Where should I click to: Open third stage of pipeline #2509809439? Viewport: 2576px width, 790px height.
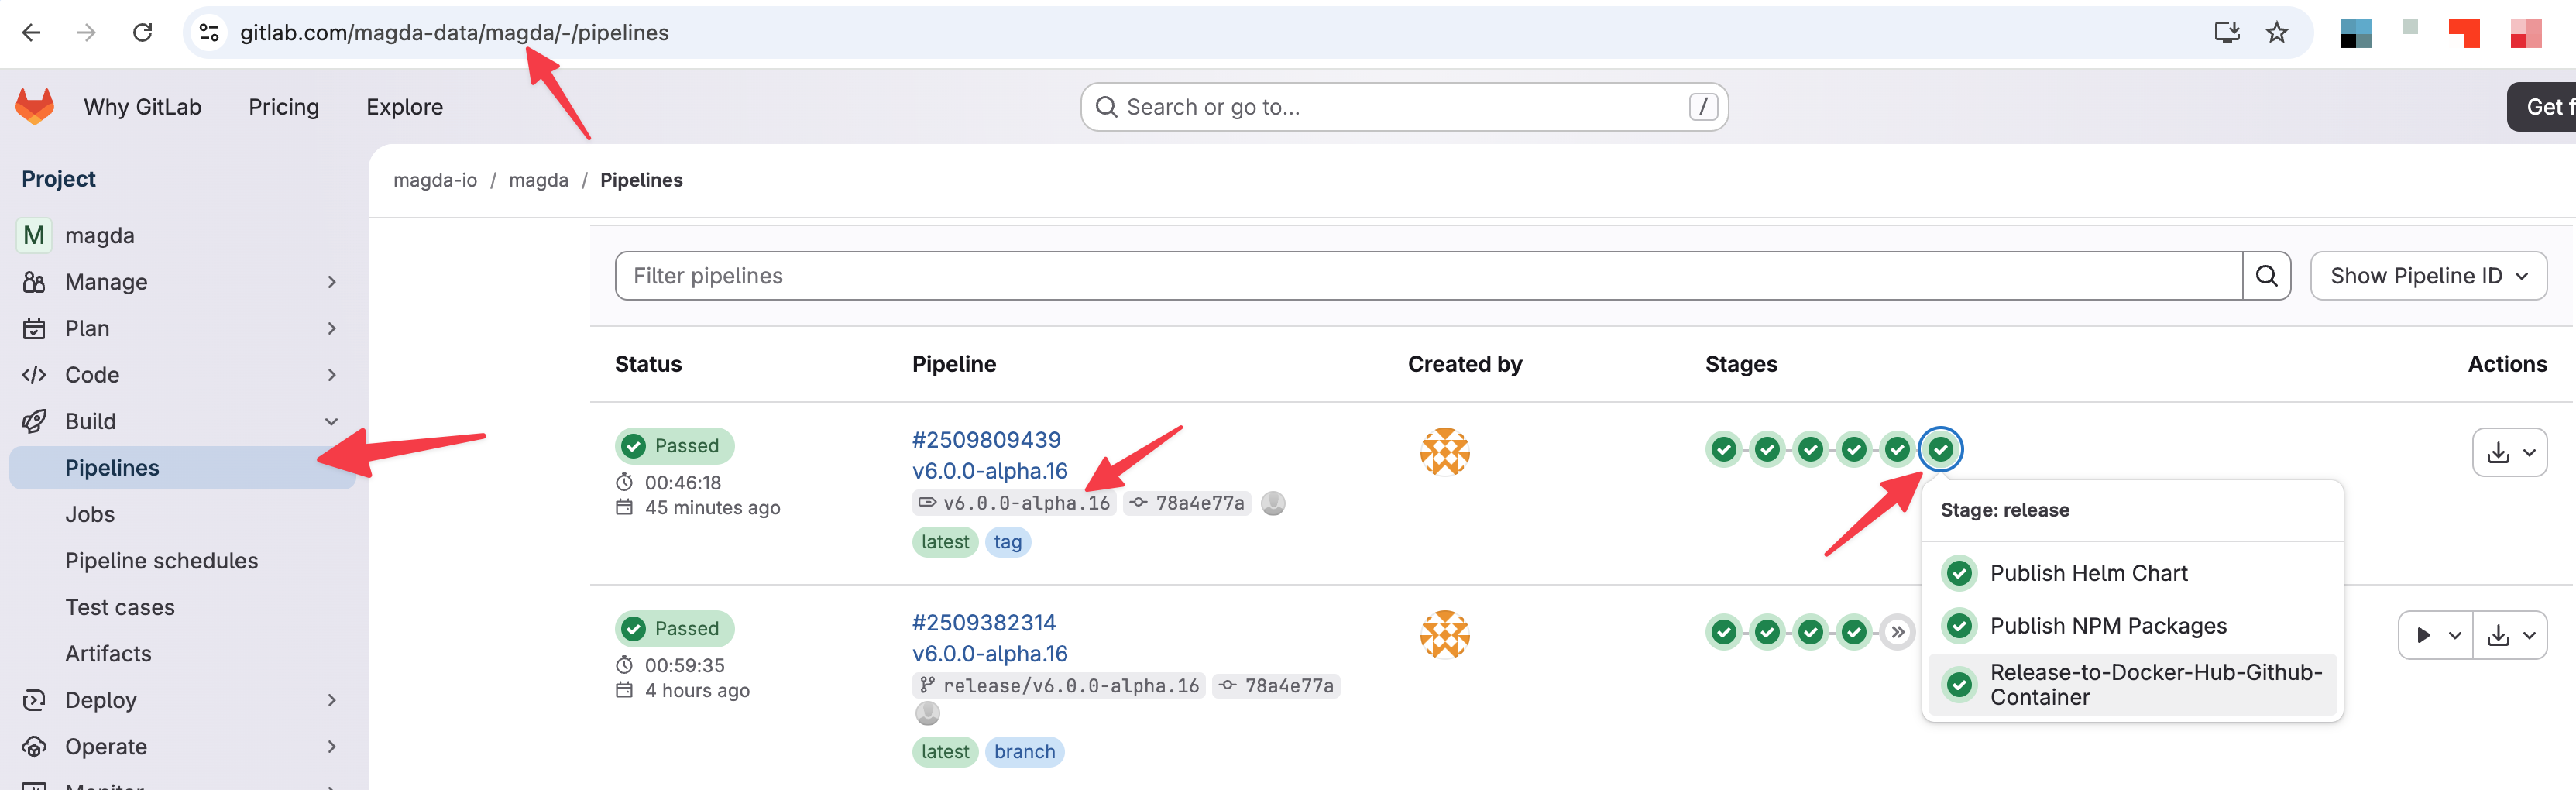1811,450
